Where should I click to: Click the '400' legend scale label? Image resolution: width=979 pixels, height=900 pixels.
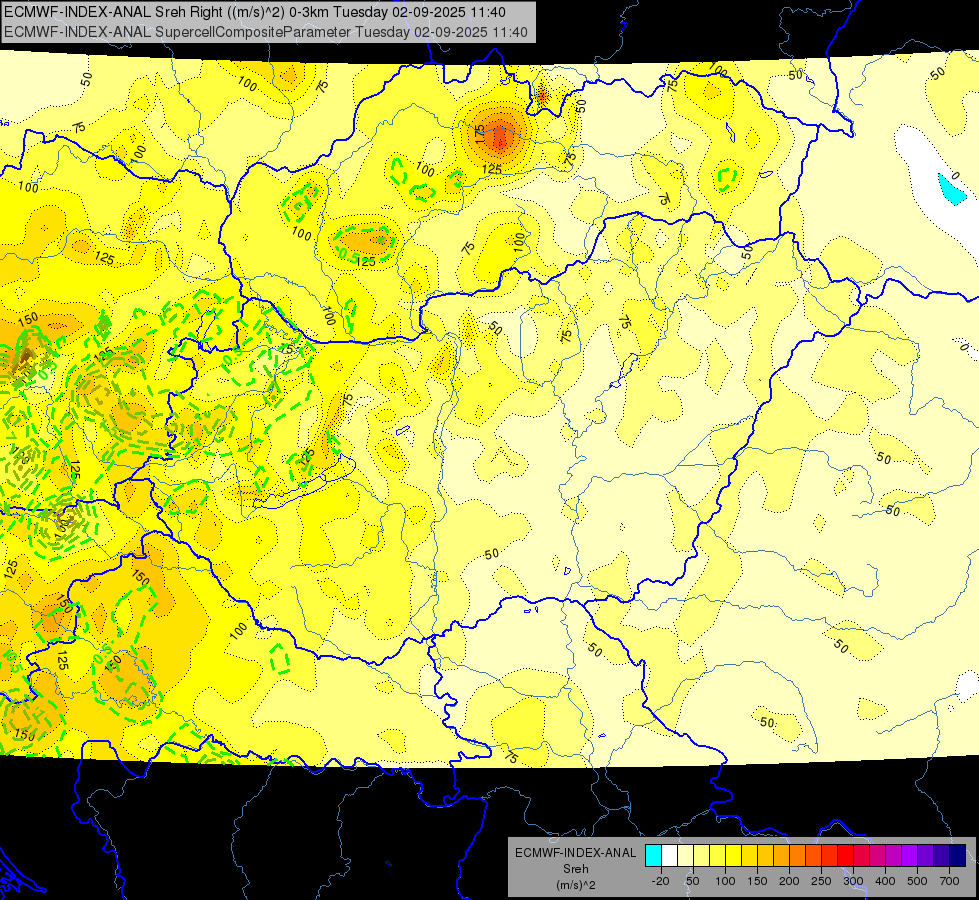point(885,881)
